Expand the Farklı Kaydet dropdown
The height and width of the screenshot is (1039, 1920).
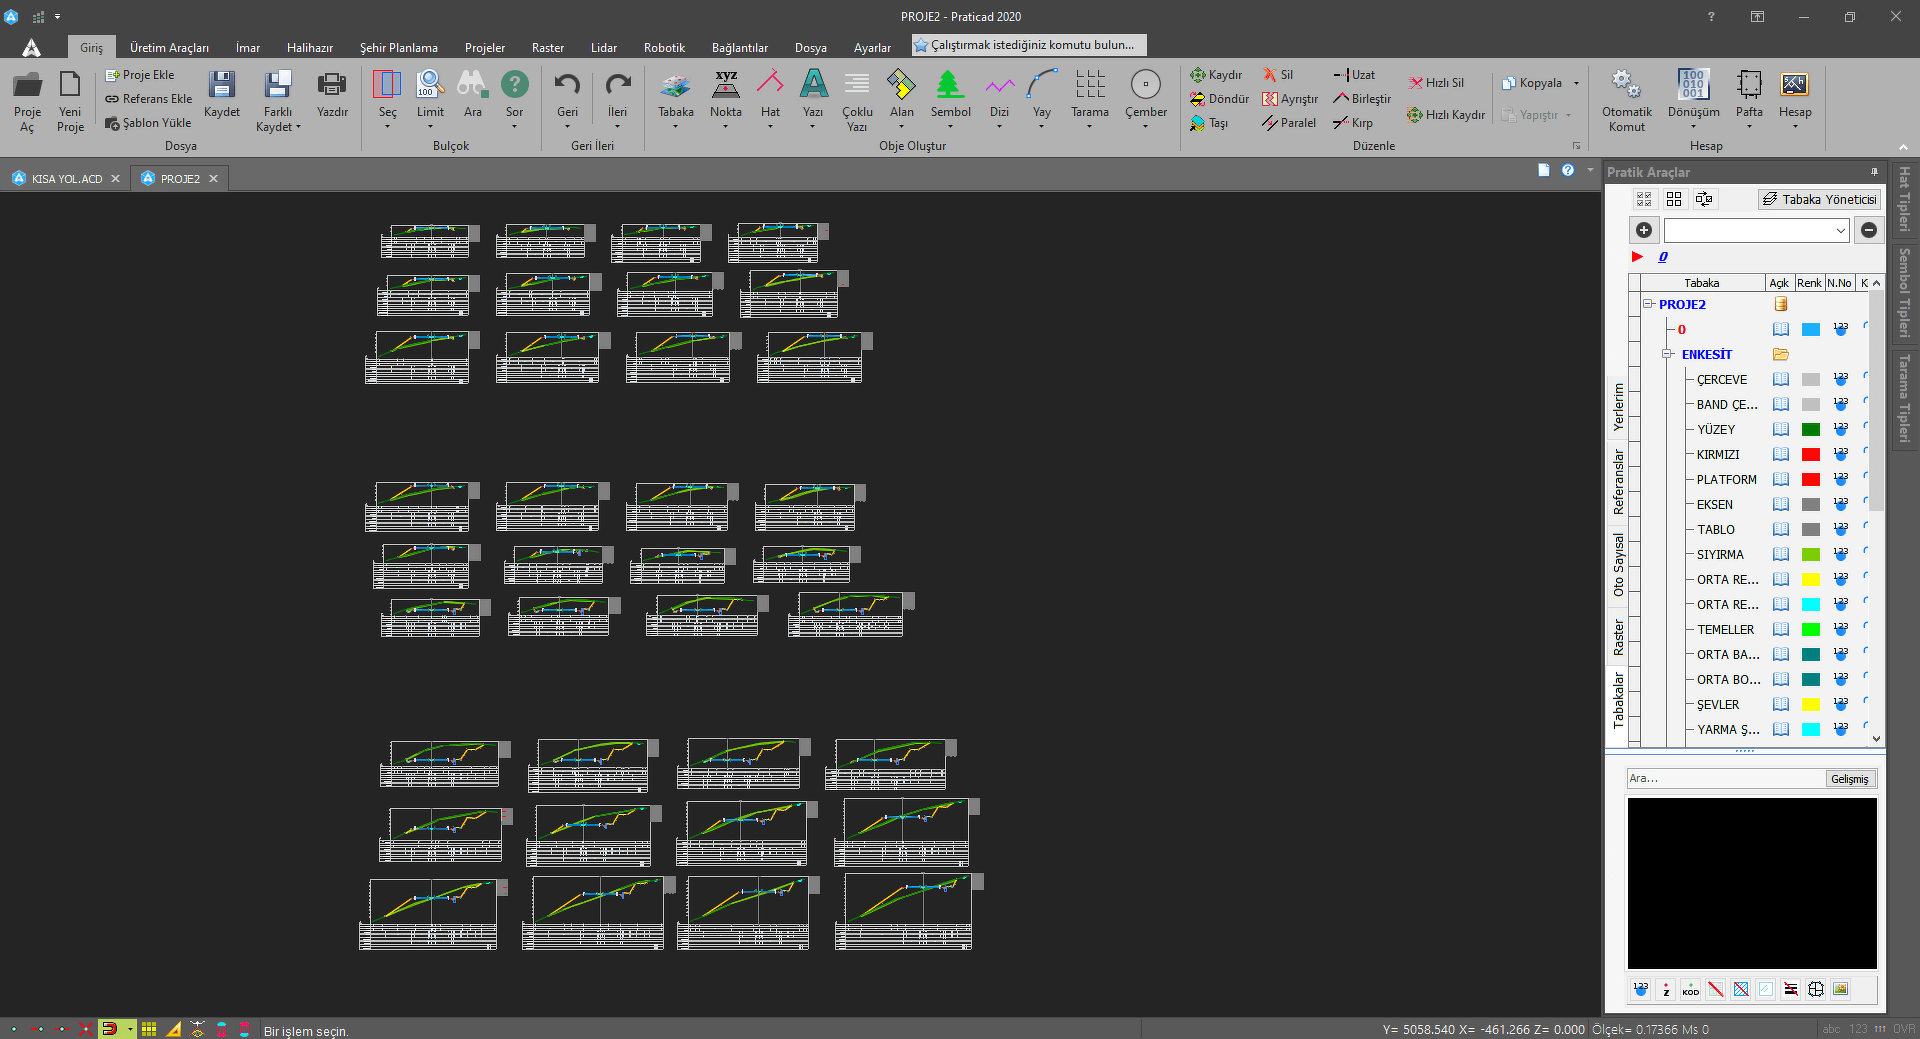point(278,127)
